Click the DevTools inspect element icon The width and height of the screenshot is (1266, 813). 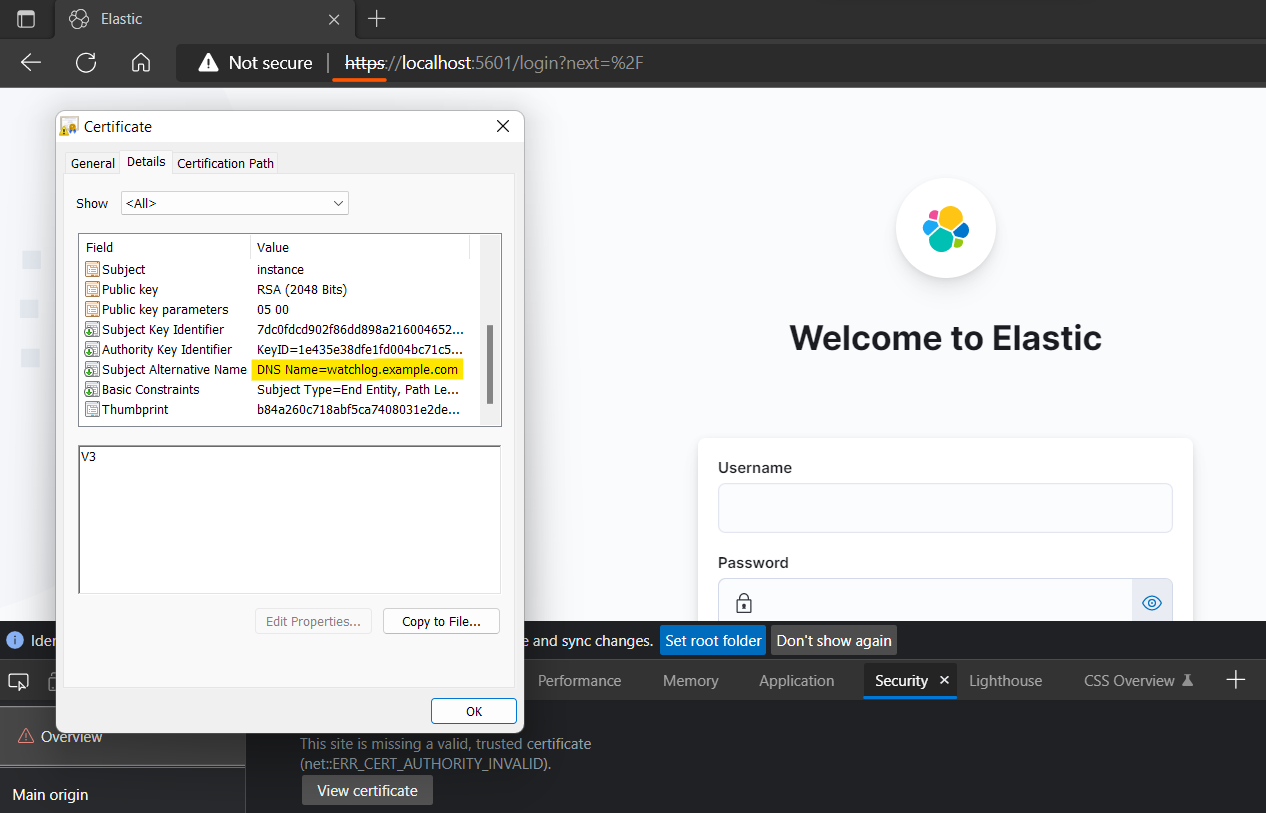[x=18, y=681]
